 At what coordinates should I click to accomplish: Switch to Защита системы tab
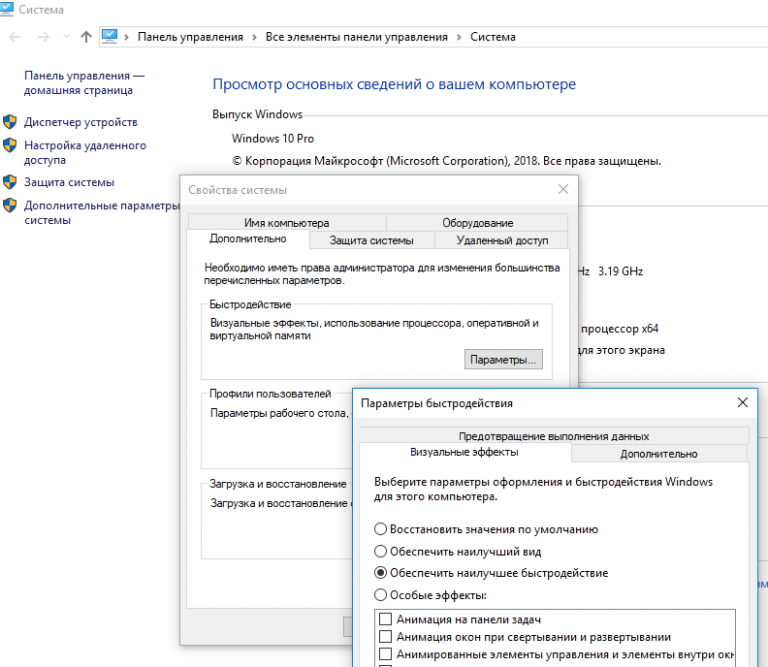[x=371, y=240]
